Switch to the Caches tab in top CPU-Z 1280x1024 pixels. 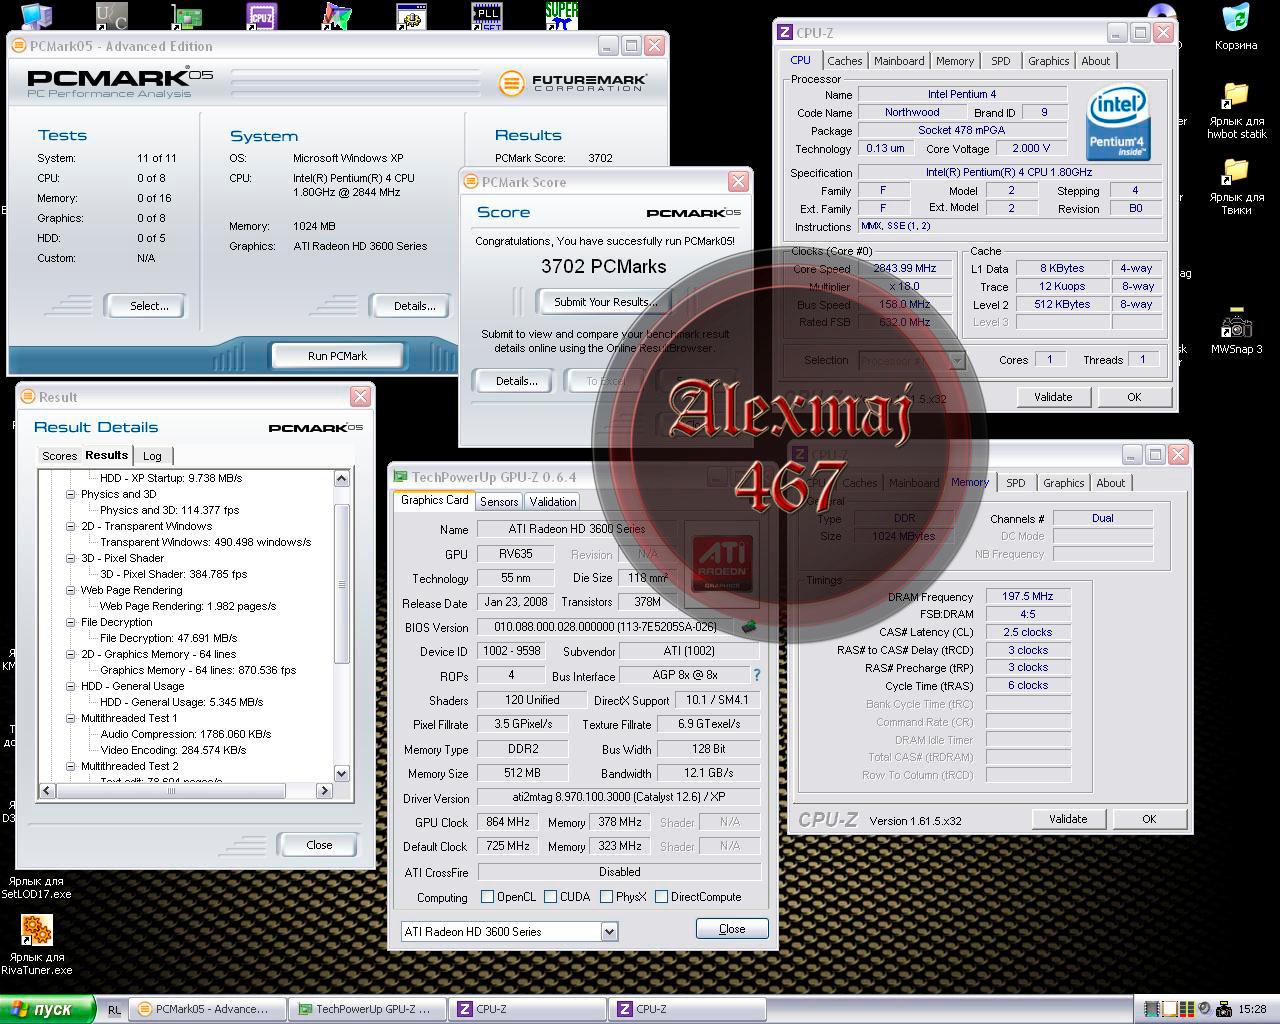(x=844, y=61)
